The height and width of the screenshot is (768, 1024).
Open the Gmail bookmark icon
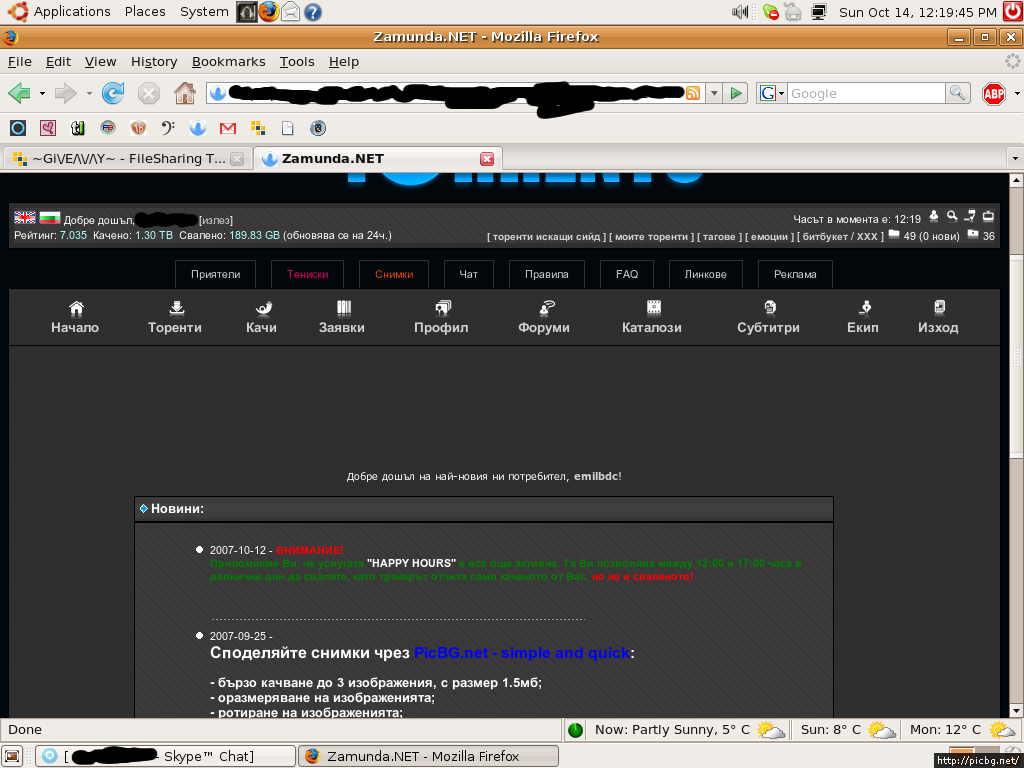tap(228, 128)
